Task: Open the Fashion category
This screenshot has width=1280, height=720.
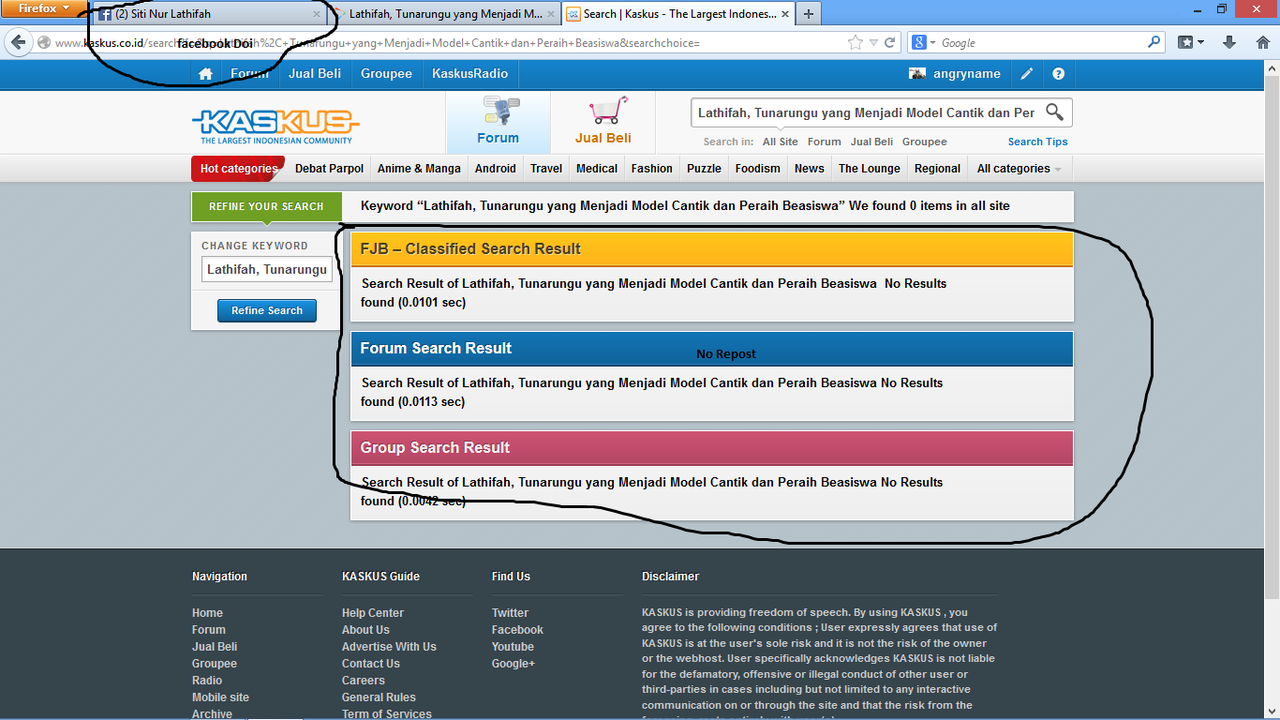Action: tap(652, 169)
